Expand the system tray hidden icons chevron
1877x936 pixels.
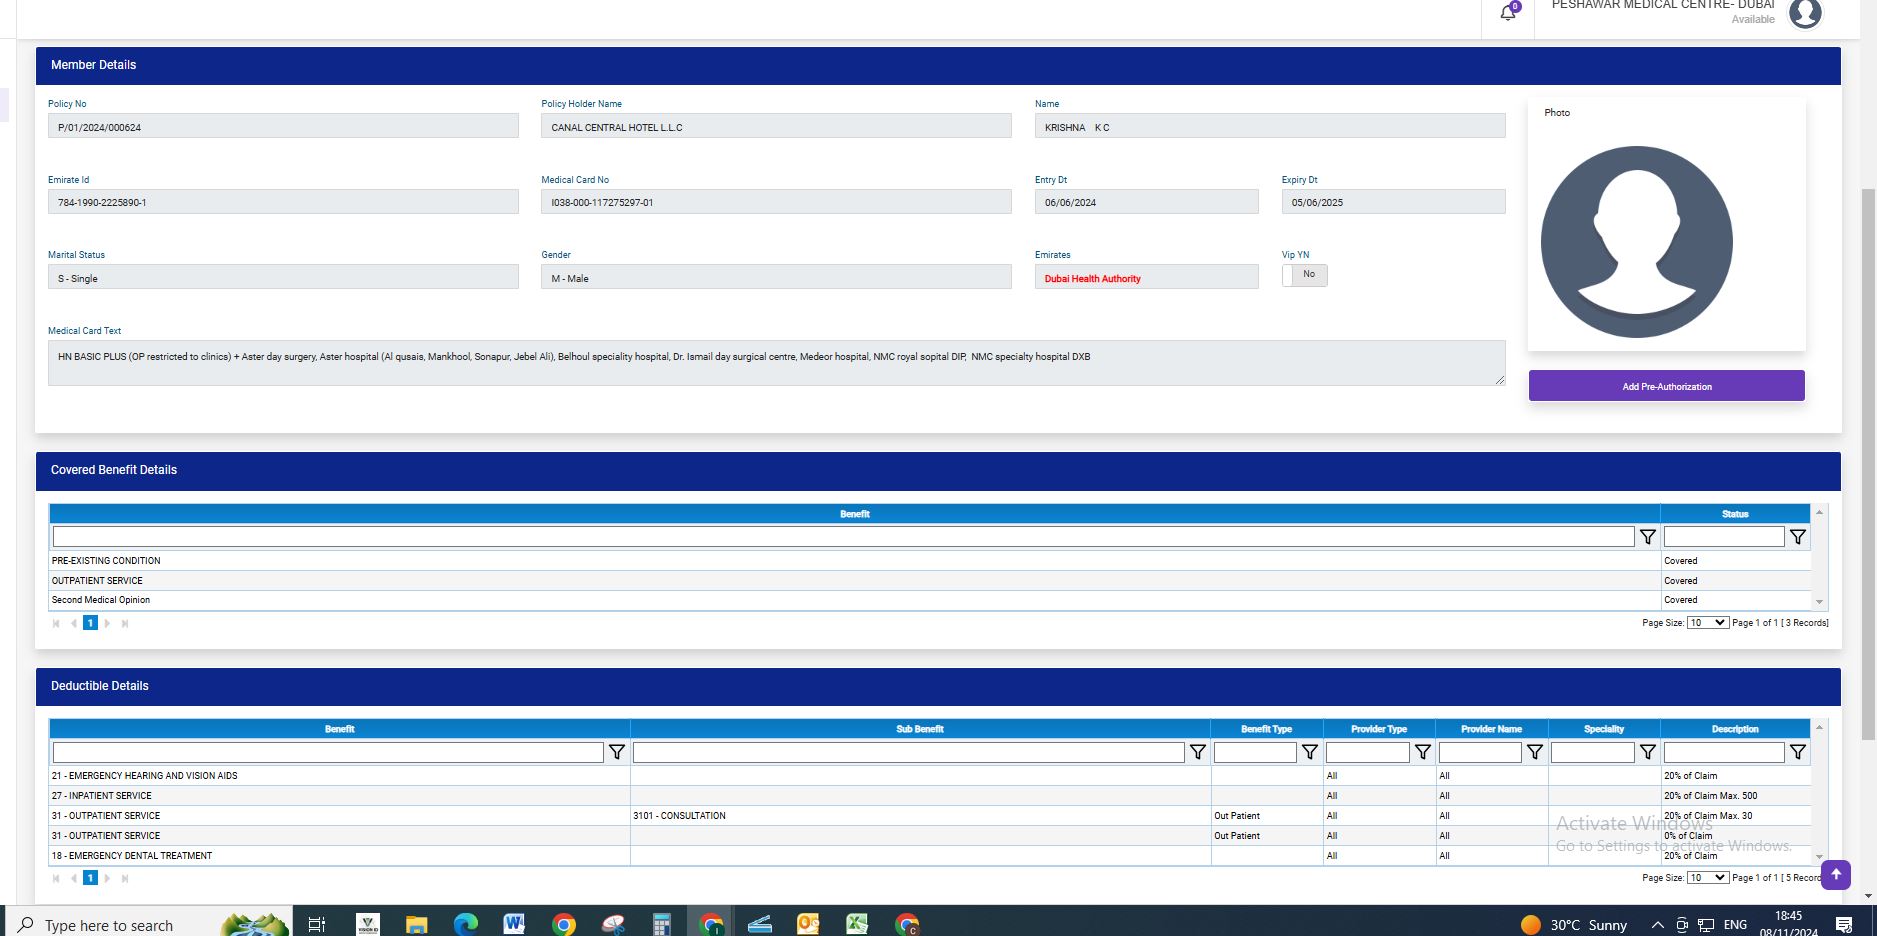click(x=1657, y=925)
